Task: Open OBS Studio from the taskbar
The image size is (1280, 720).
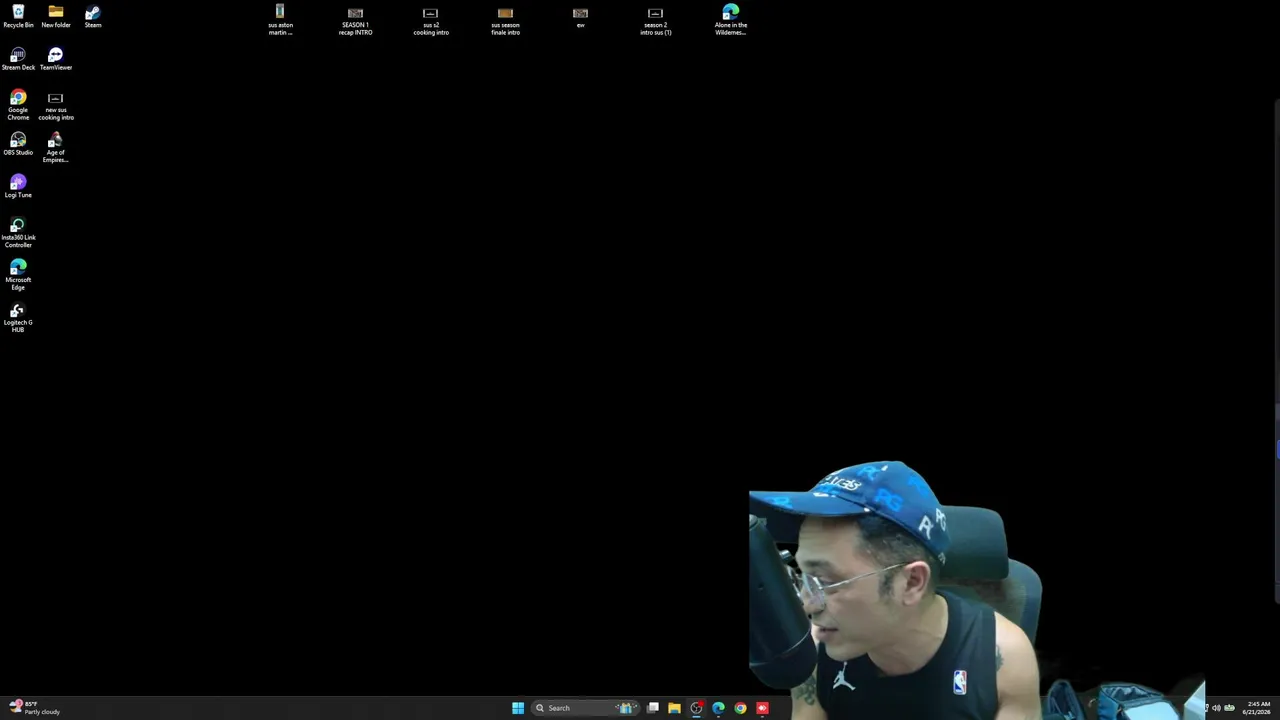Action: [x=696, y=708]
